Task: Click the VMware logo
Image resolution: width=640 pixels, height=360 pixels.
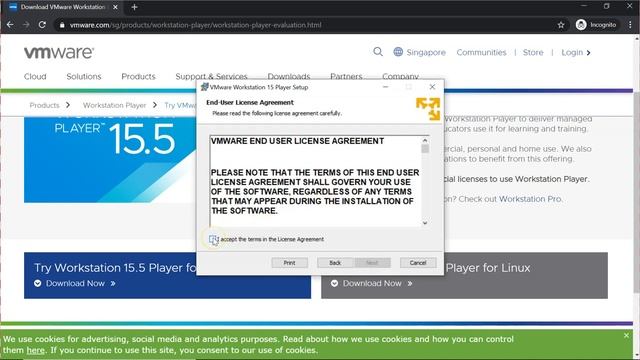Action: coord(59,52)
